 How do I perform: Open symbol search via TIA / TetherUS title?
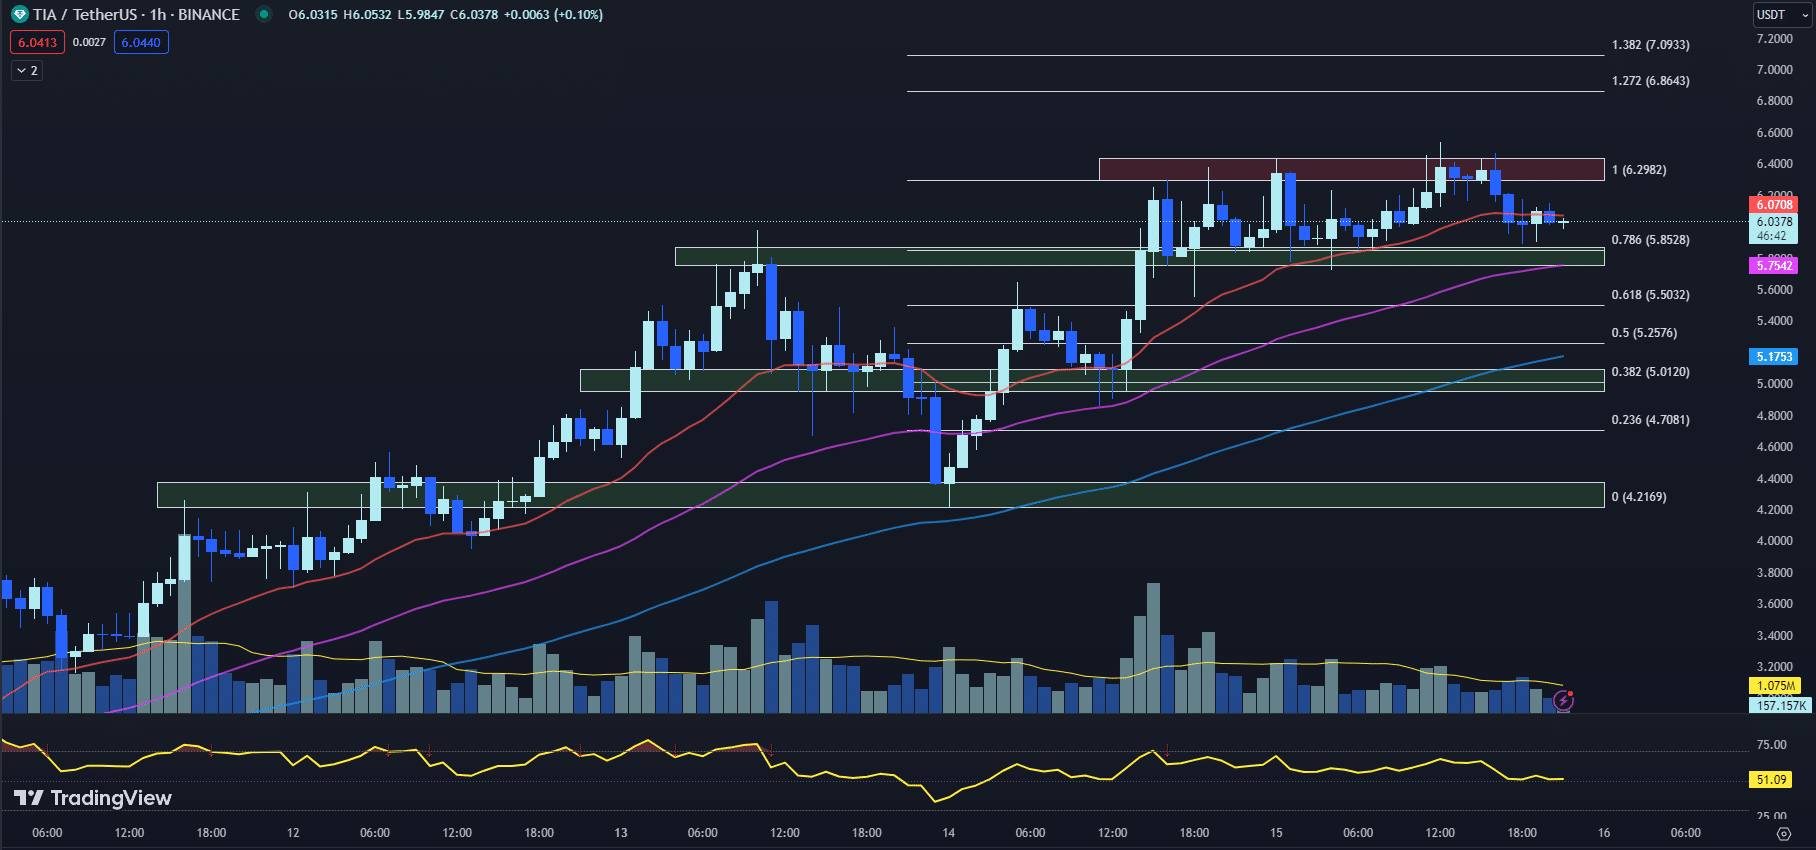pos(136,15)
